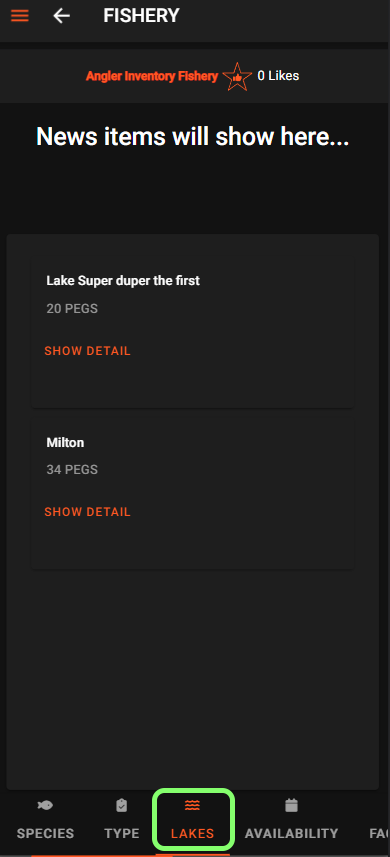Select the clipboard icon above Type

pos(122,805)
